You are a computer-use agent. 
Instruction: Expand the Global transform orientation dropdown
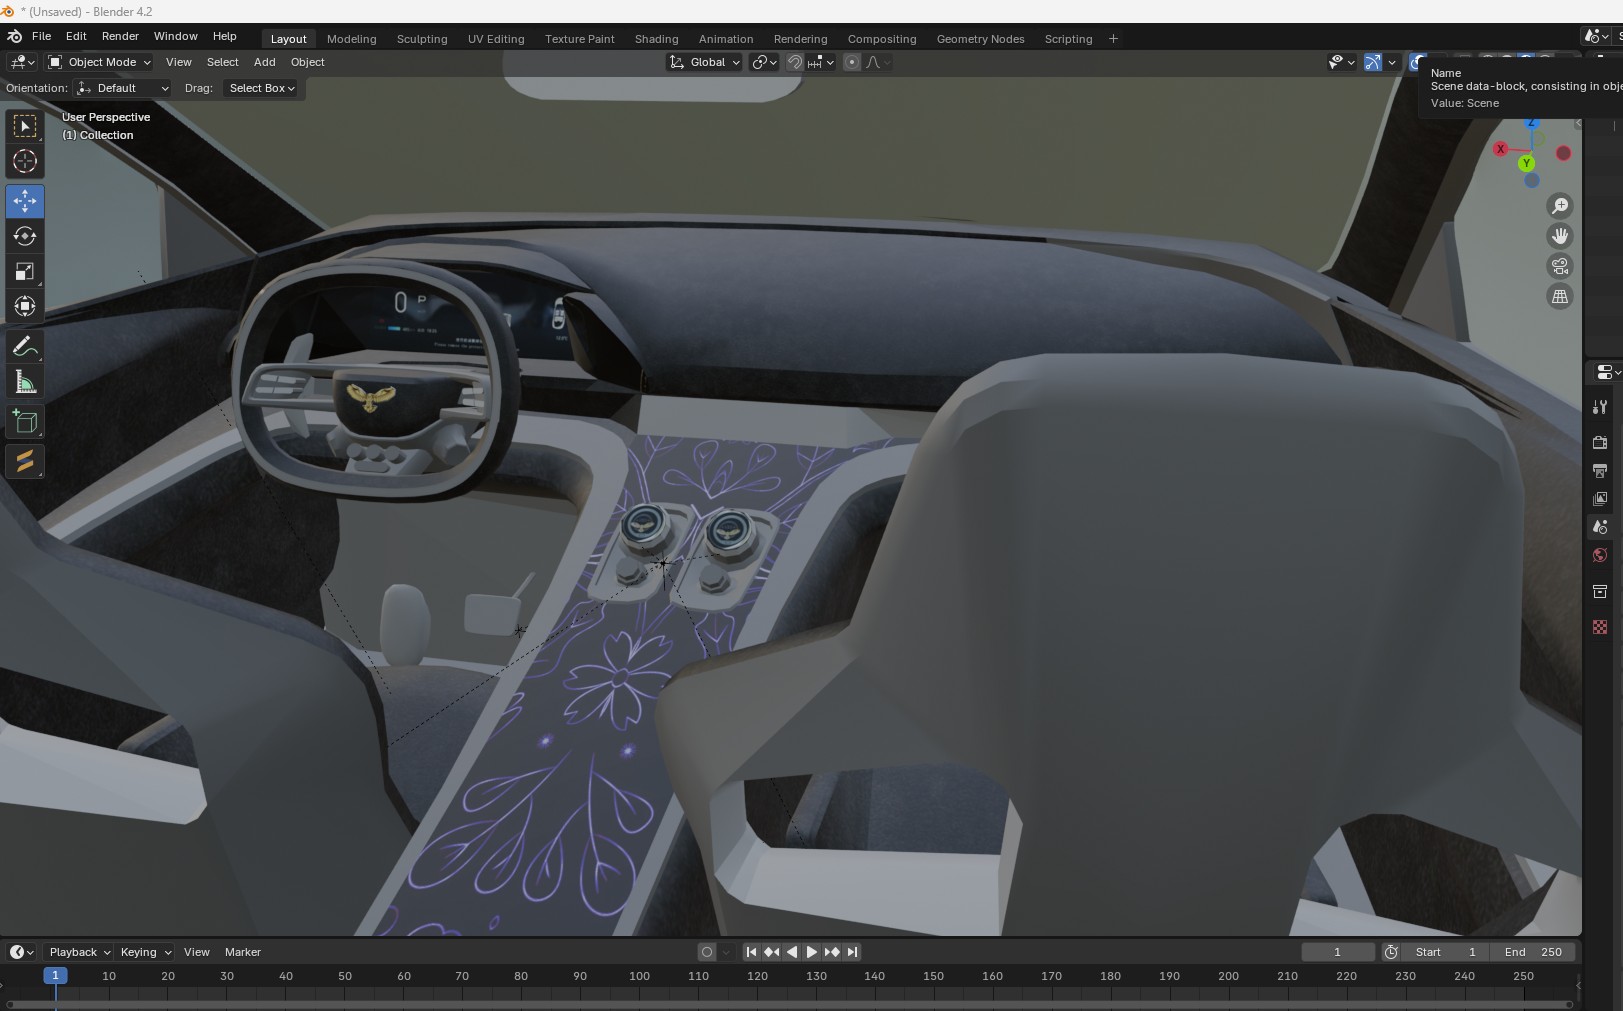point(705,62)
